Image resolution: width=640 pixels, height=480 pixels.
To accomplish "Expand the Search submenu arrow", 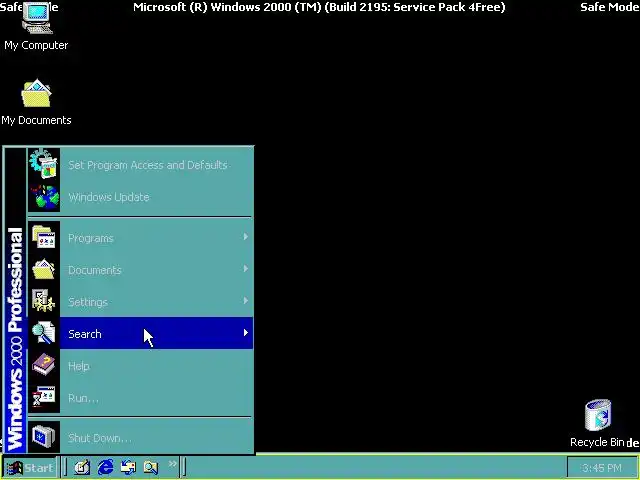I will point(245,333).
